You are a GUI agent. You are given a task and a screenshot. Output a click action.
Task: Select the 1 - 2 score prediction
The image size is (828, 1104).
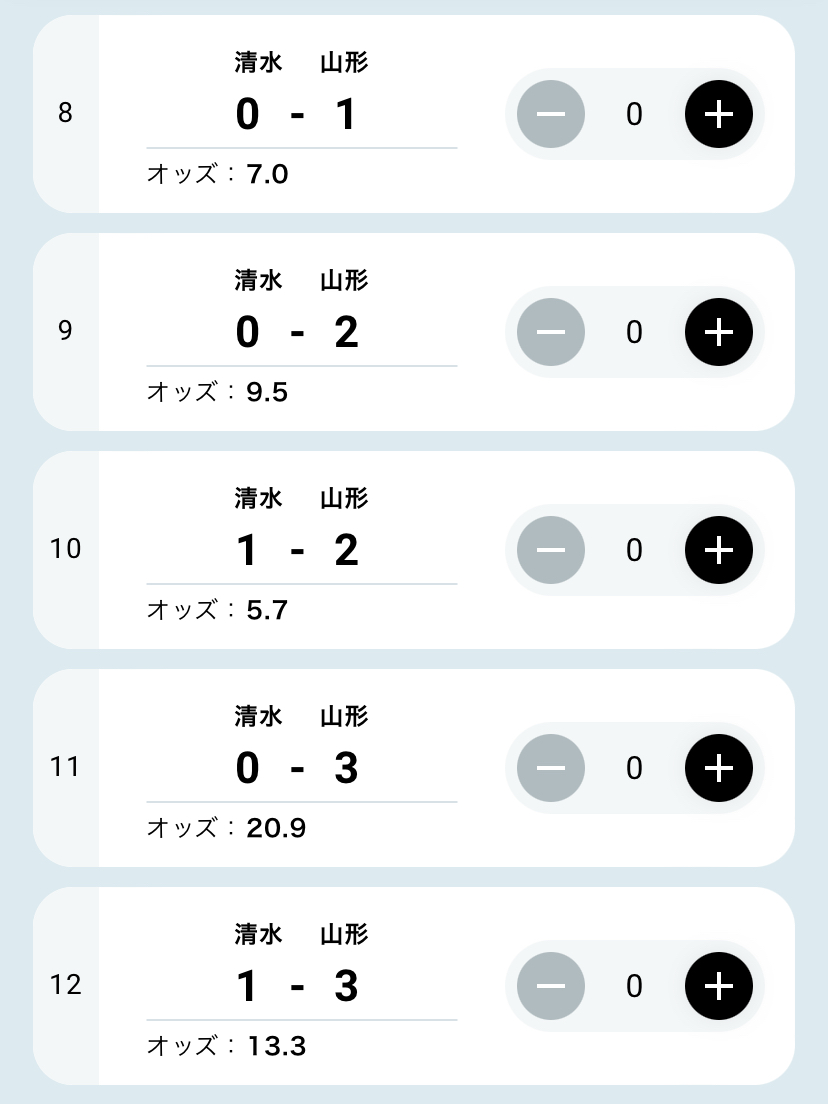coord(297,551)
